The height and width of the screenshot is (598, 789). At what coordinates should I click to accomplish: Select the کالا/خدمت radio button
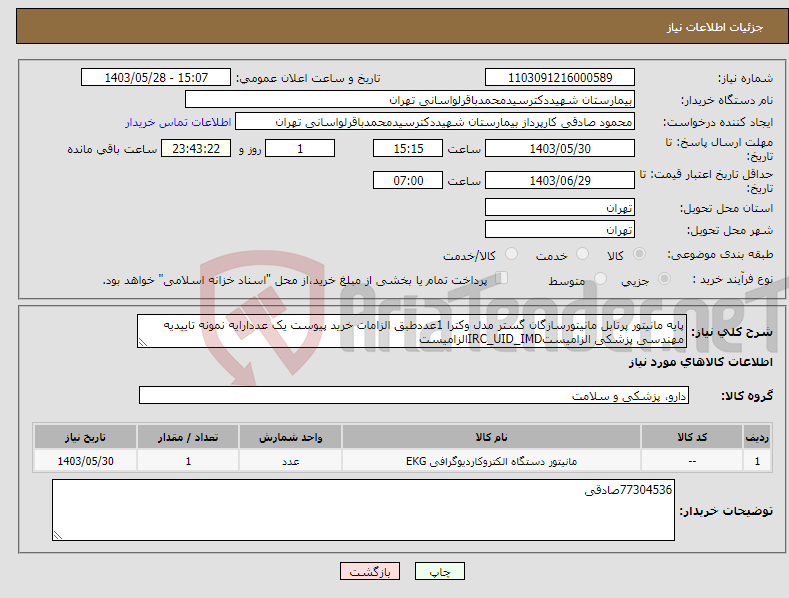511,254
